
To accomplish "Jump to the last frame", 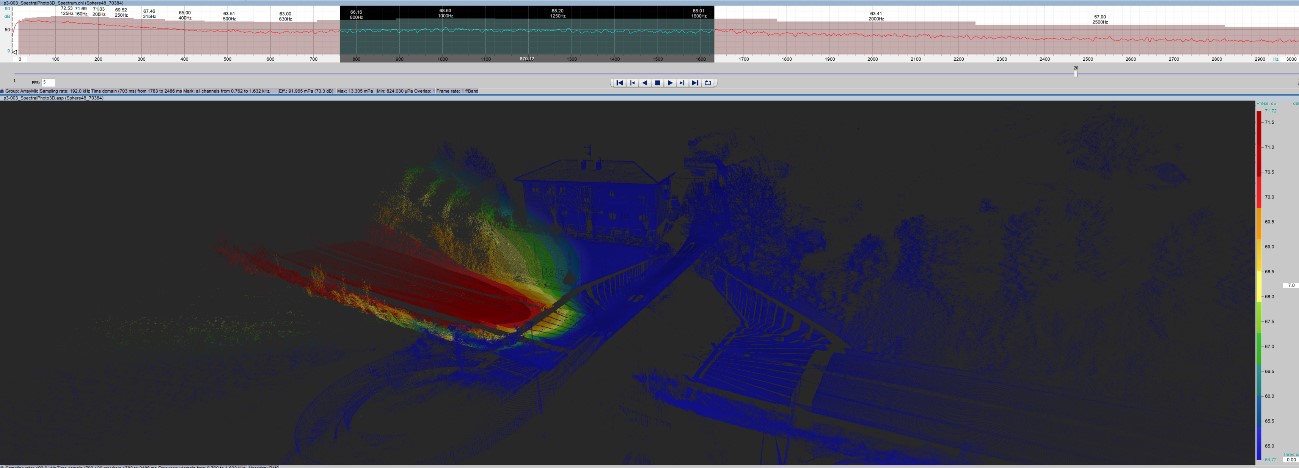I will [x=695, y=83].
